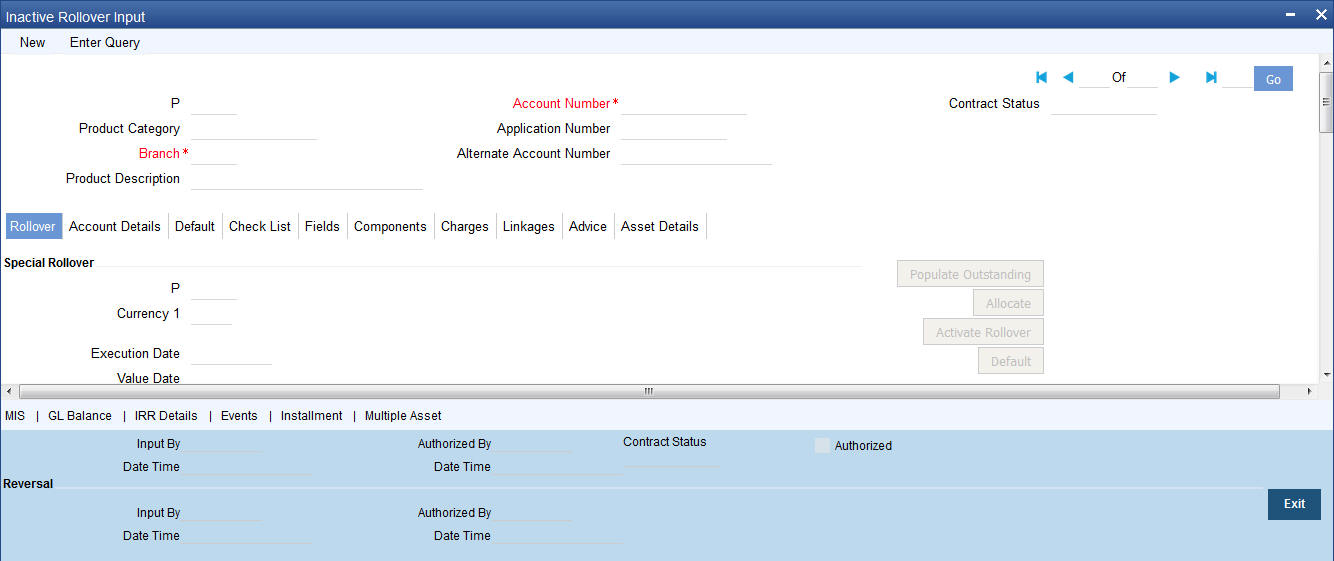Click the Exit button
Viewport: 1334px width, 561px height.
tap(1294, 504)
